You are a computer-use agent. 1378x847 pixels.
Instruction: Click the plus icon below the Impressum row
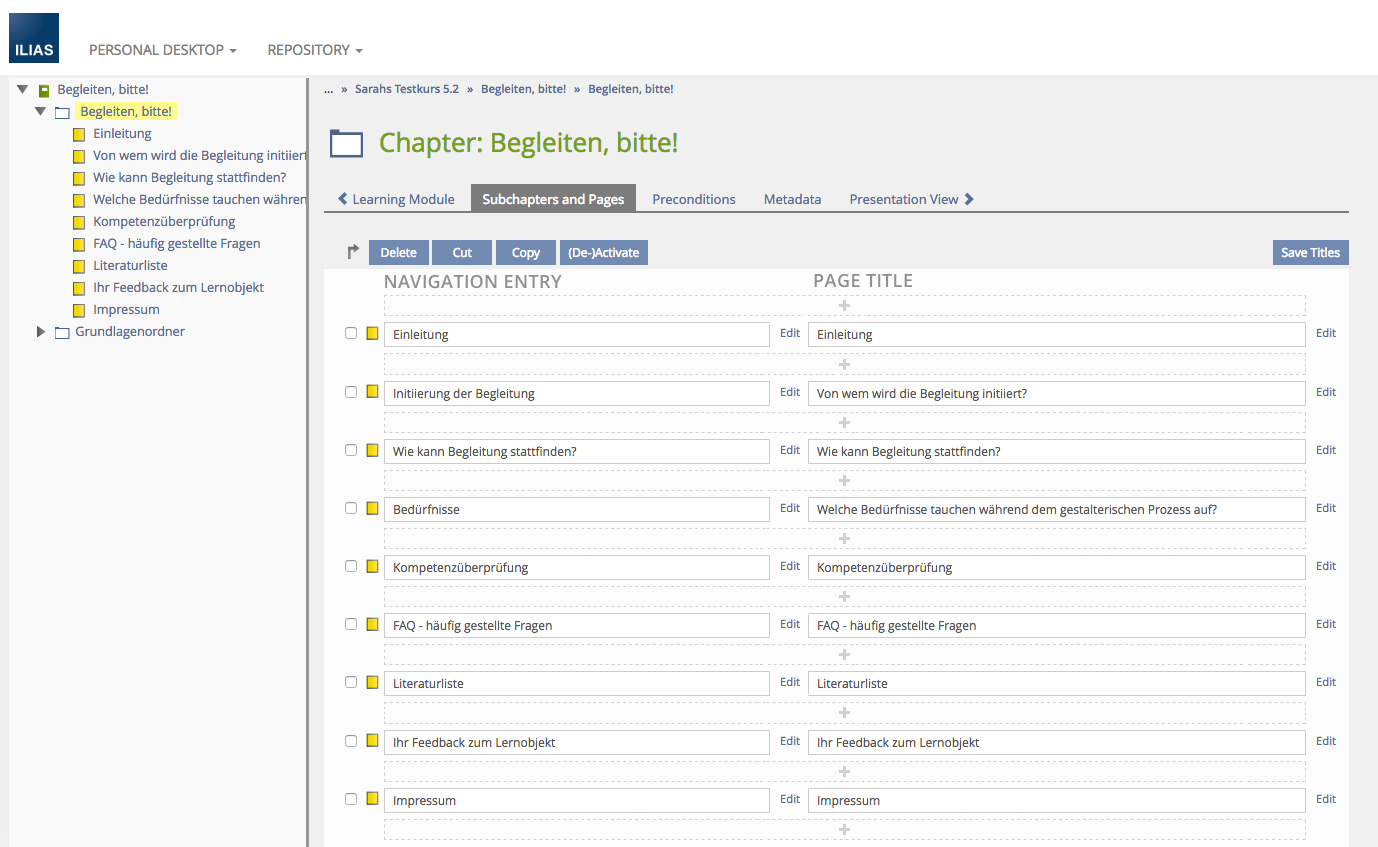point(844,829)
